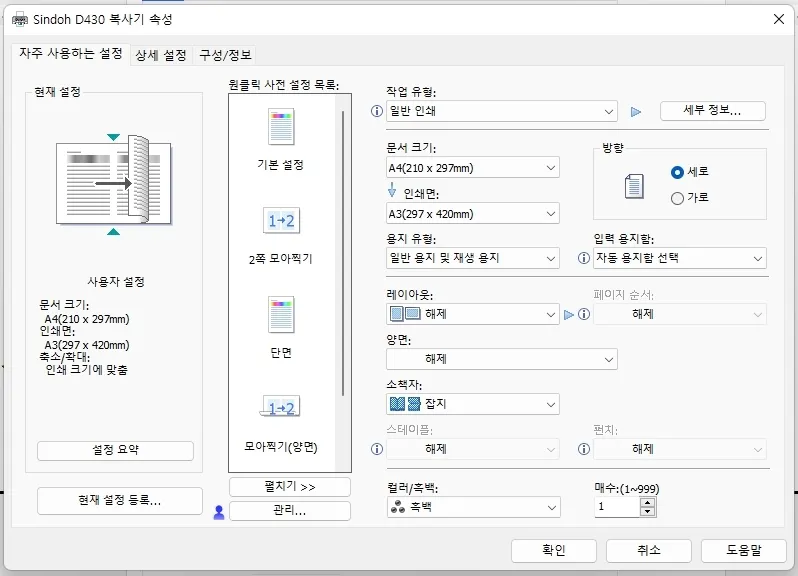Open the 컬러/흑백 dropdown
The image size is (798, 576).
click(473, 507)
